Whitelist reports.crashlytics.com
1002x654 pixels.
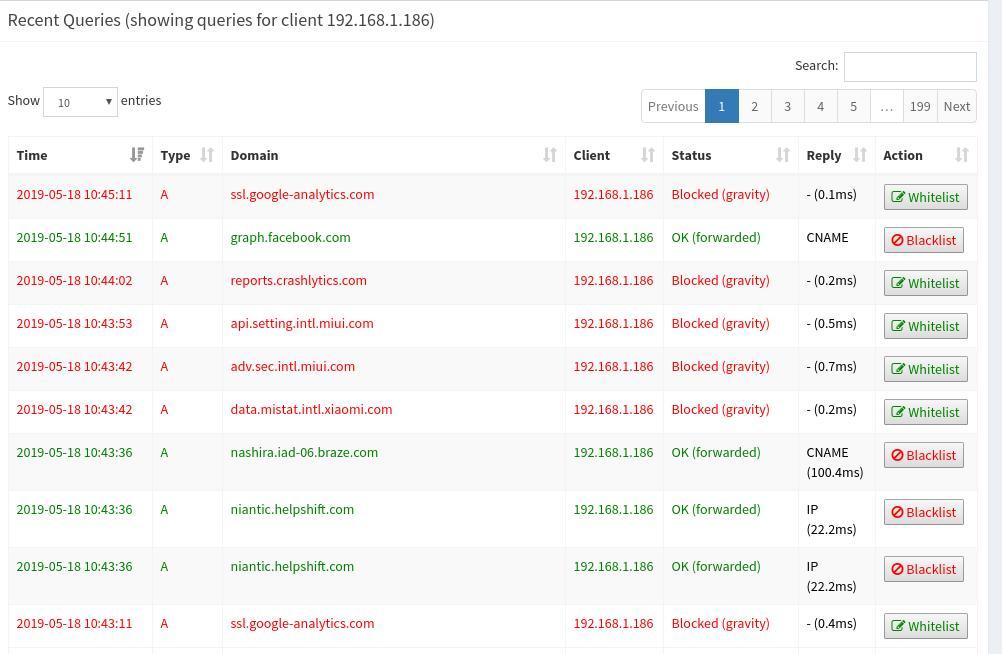925,283
